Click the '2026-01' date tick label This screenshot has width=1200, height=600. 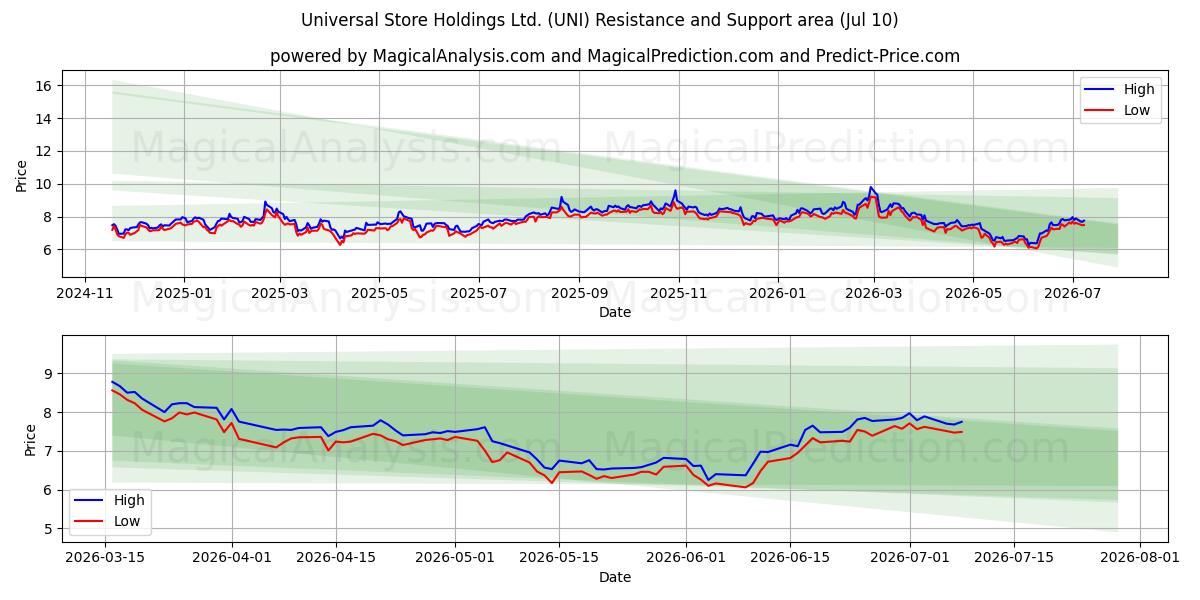click(x=778, y=293)
